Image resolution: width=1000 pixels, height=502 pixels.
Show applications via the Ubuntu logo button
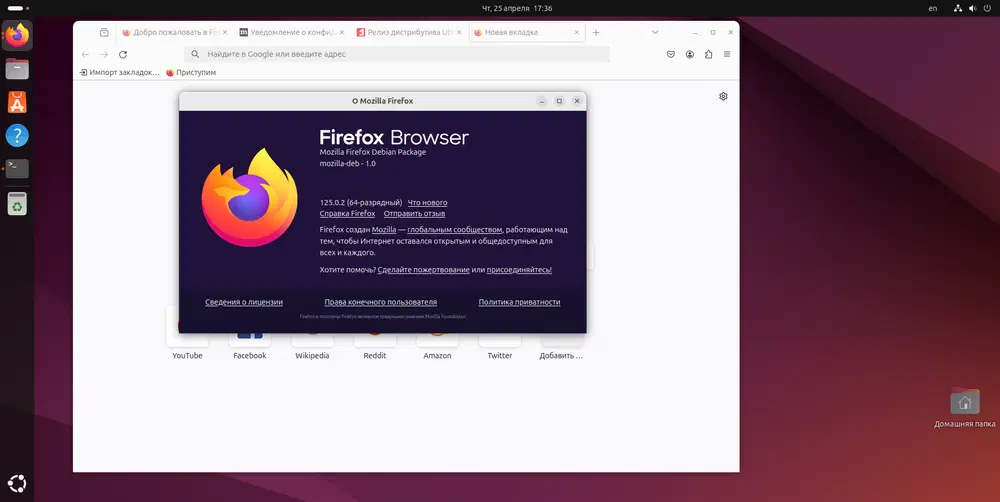(17, 484)
